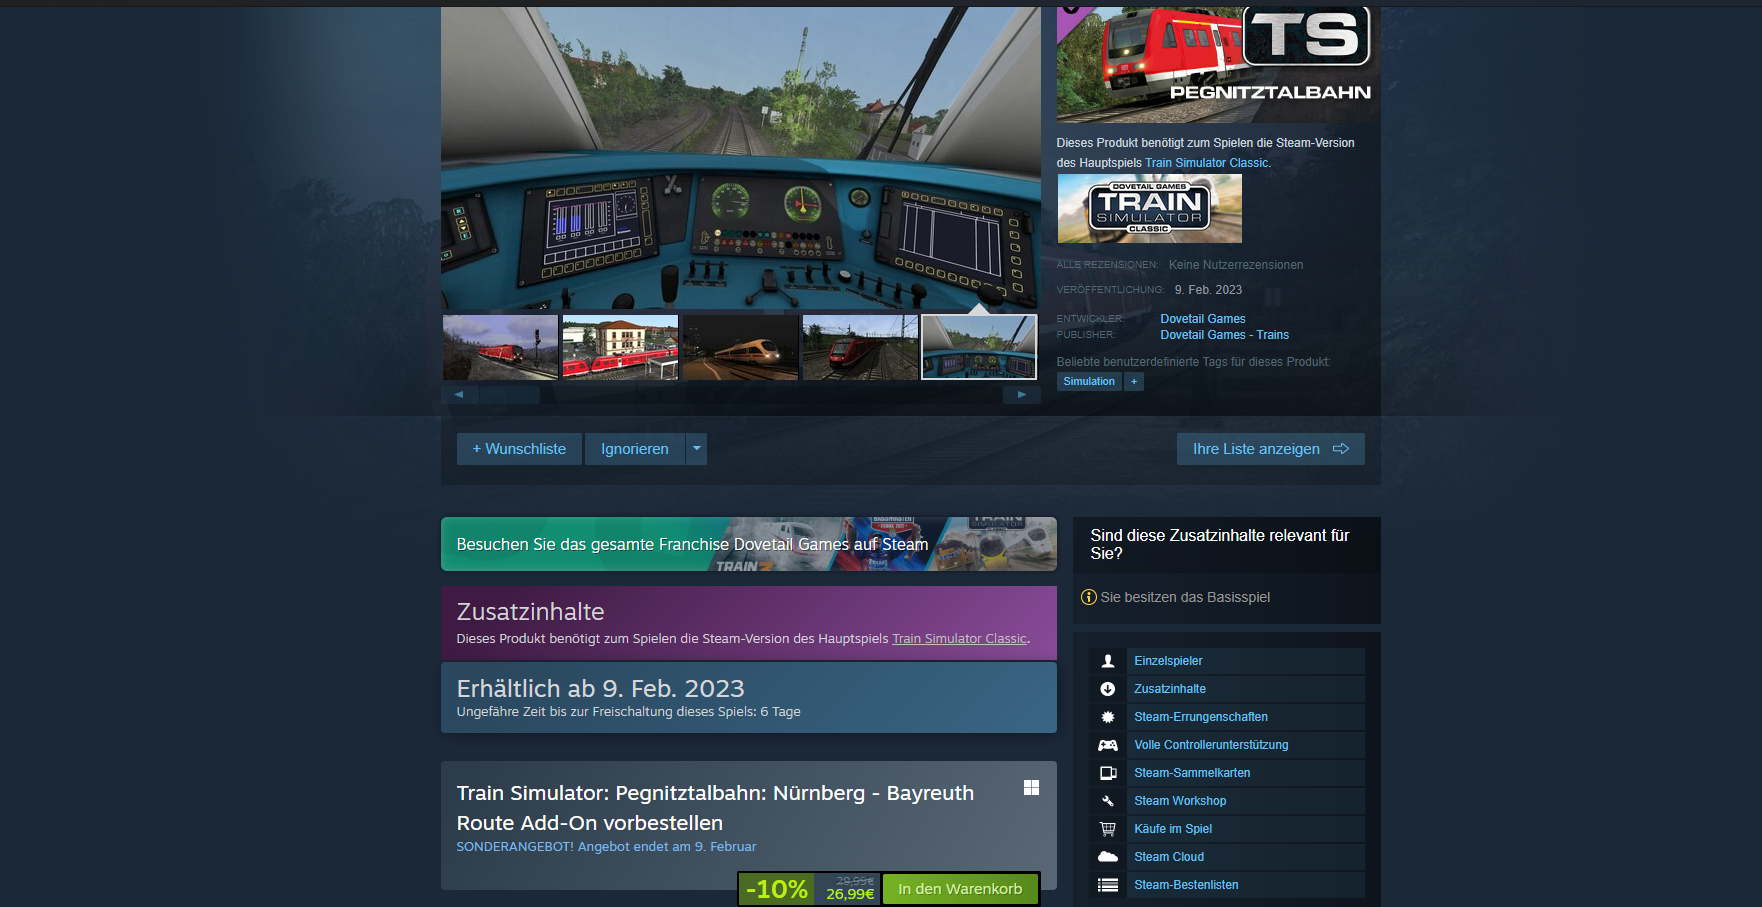This screenshot has width=1762, height=907.
Task: Click the Pegnitztalbahn pre-order title text
Action: point(715,808)
